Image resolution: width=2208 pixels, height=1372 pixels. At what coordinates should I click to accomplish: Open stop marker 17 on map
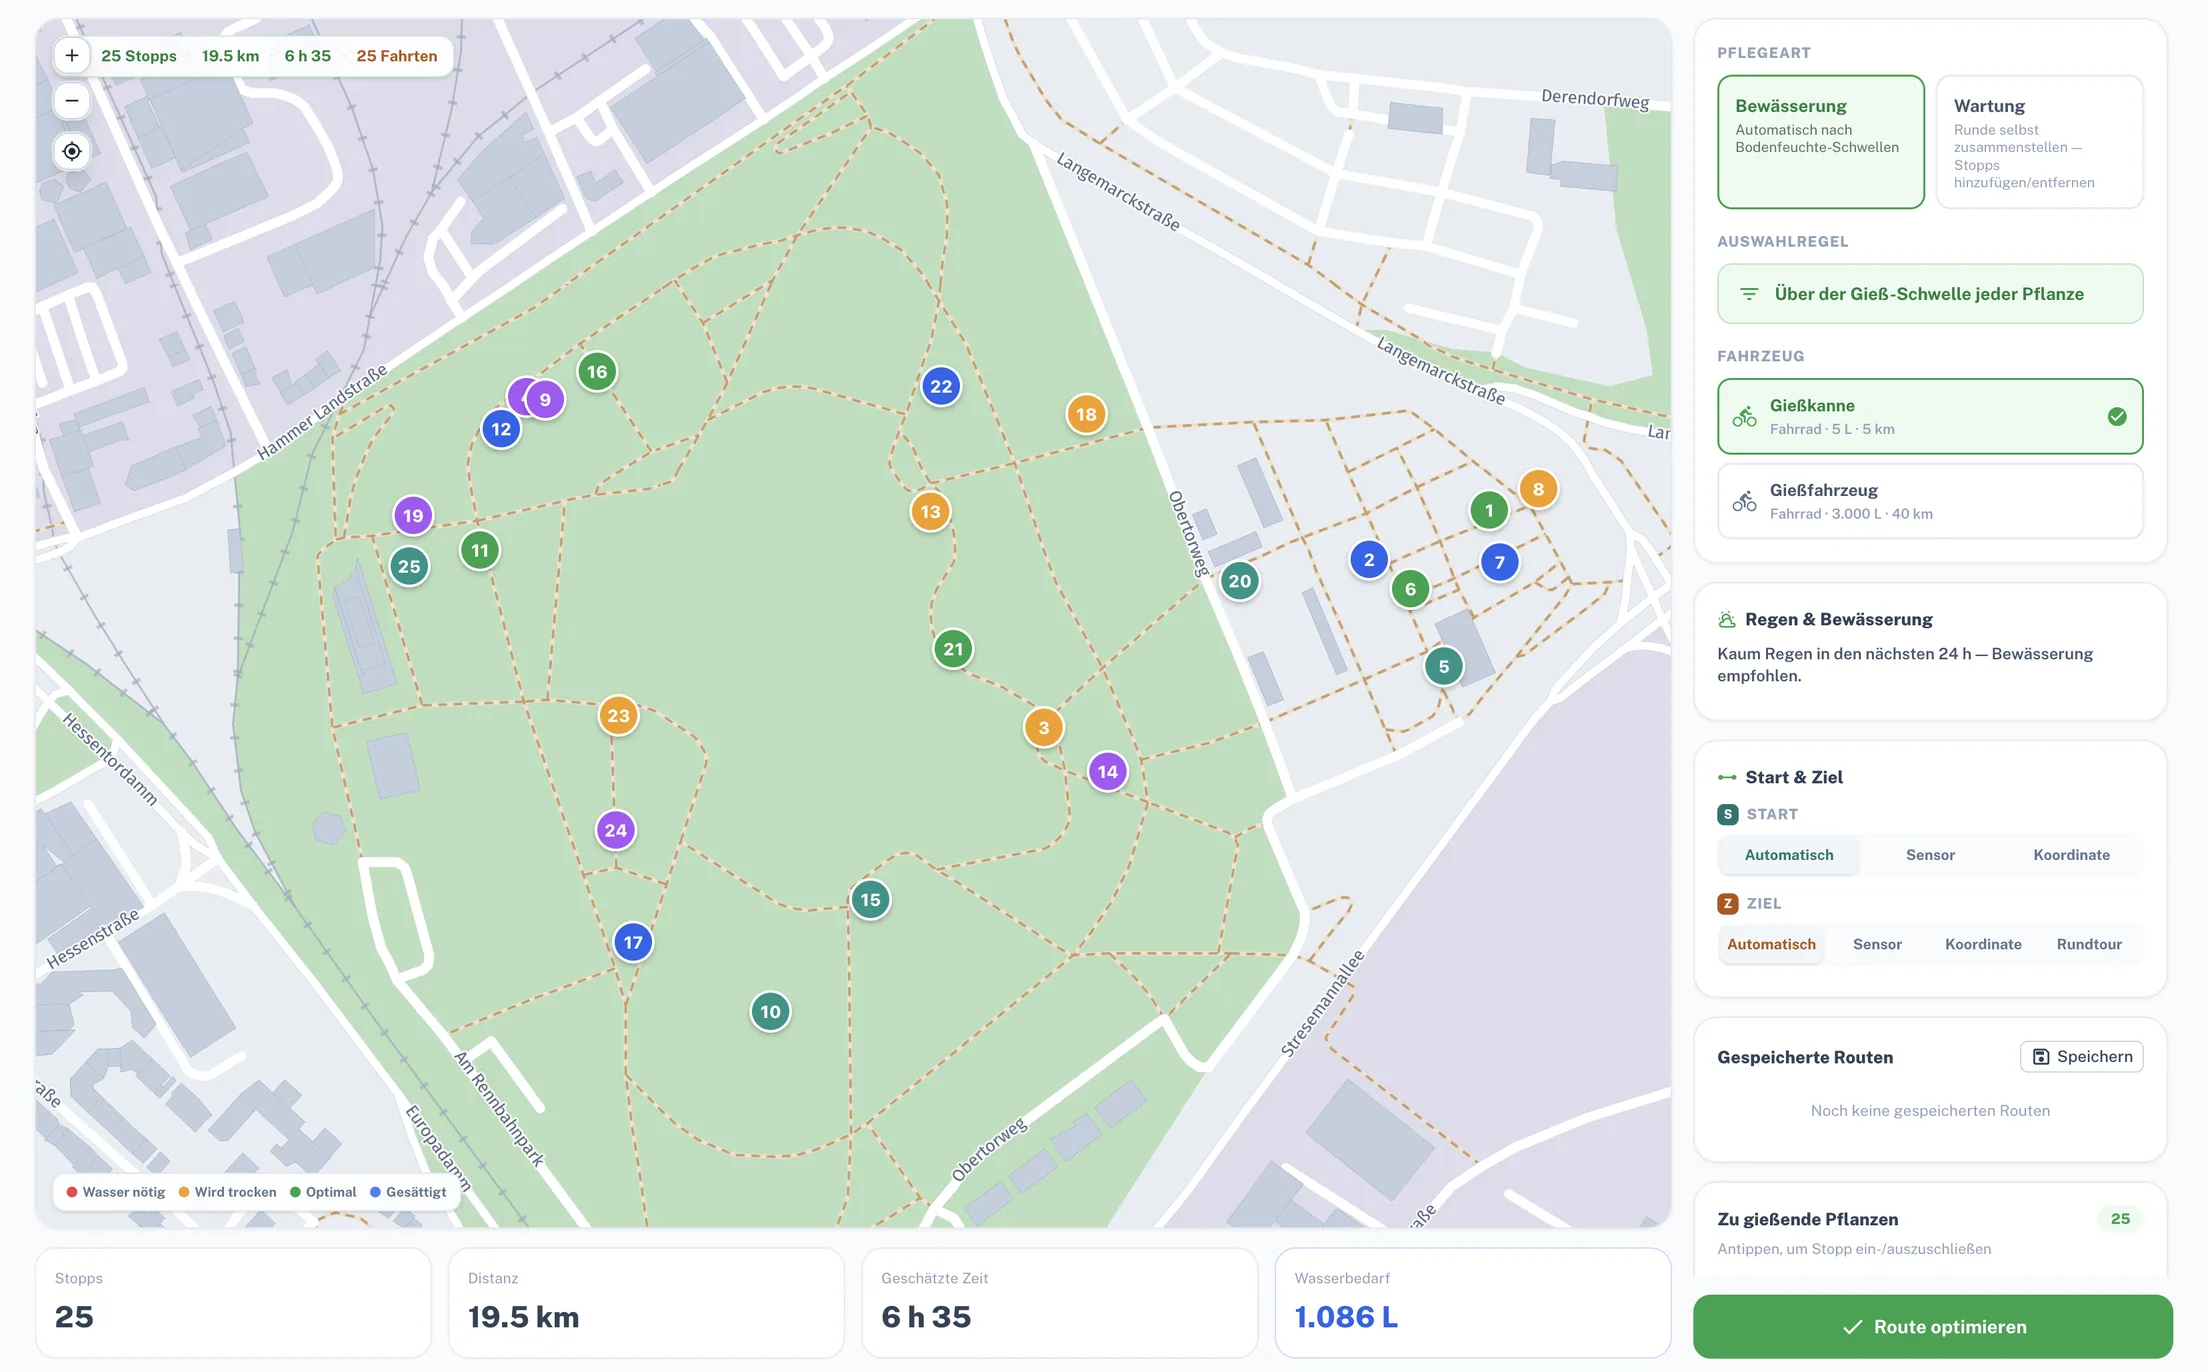[633, 942]
